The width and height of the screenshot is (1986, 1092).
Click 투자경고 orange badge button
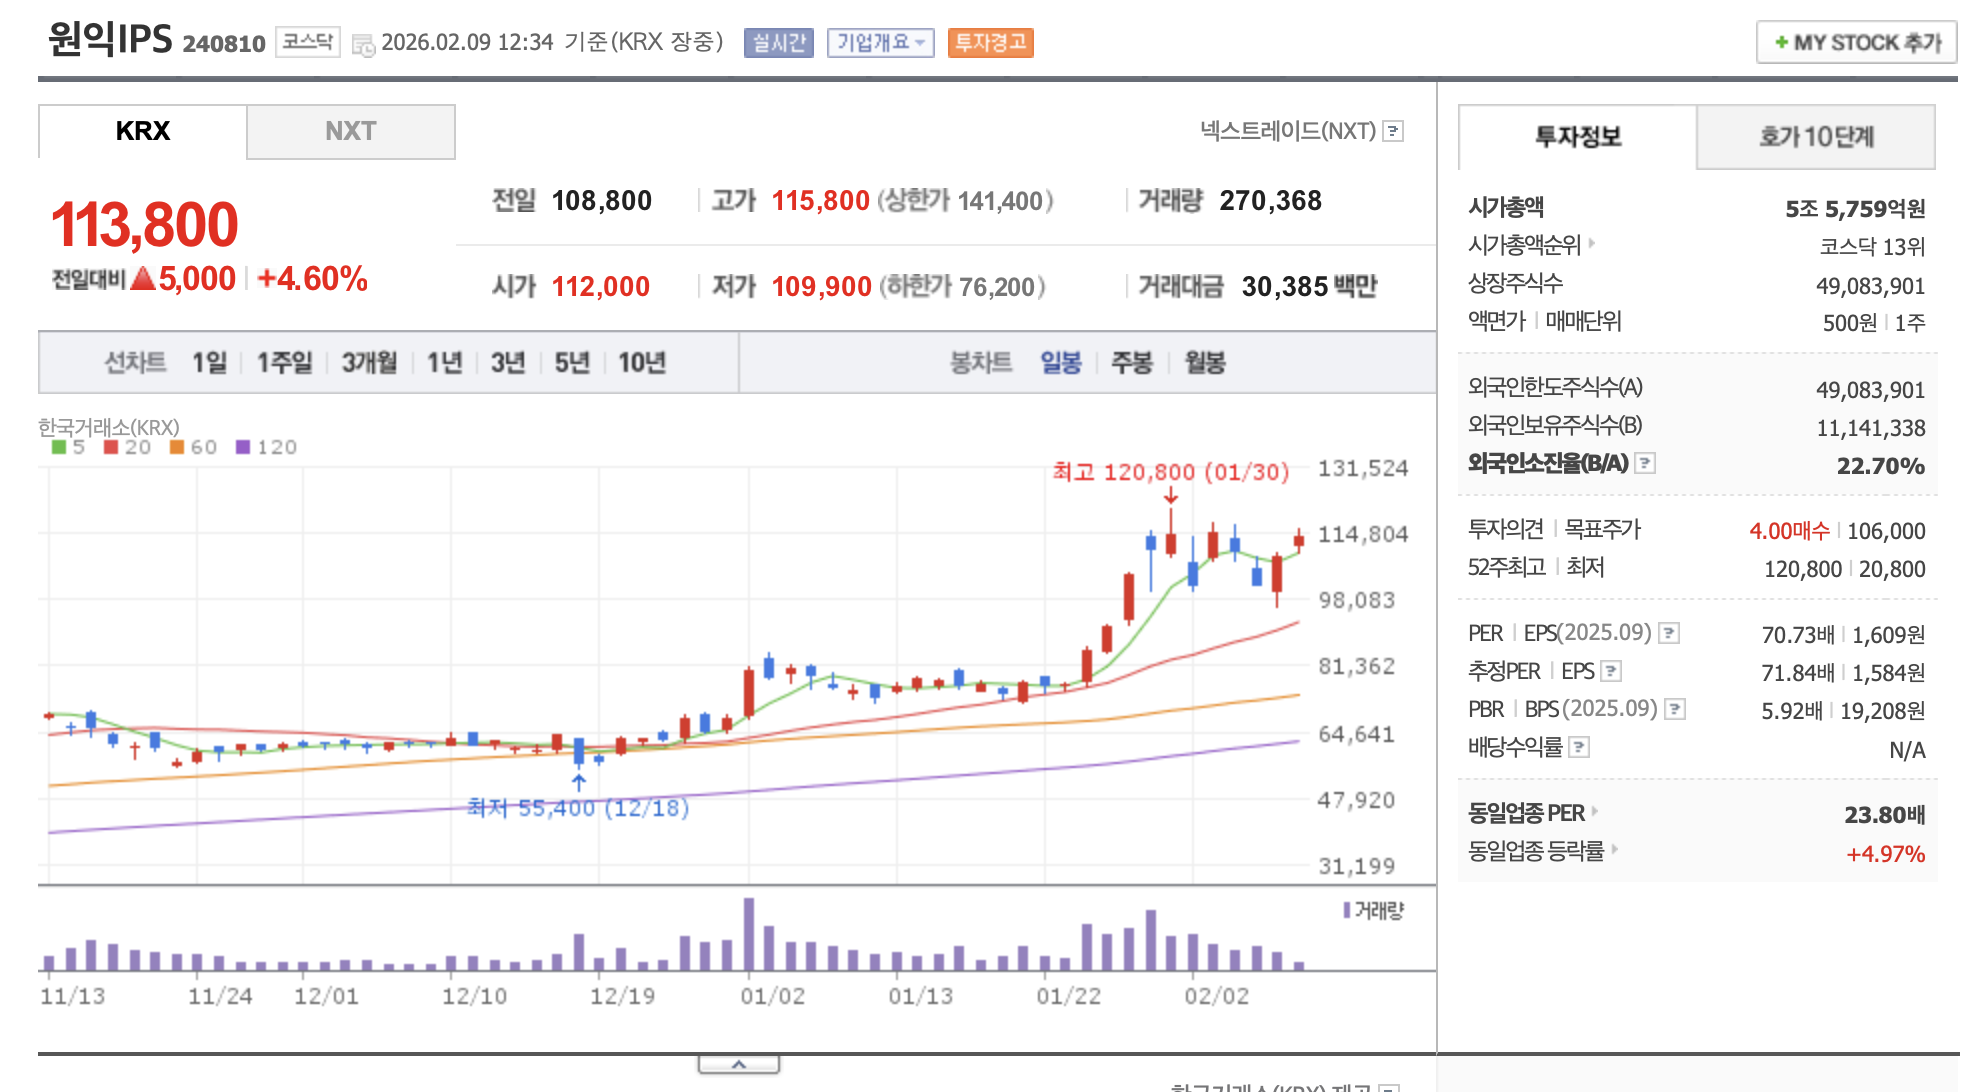[990, 42]
